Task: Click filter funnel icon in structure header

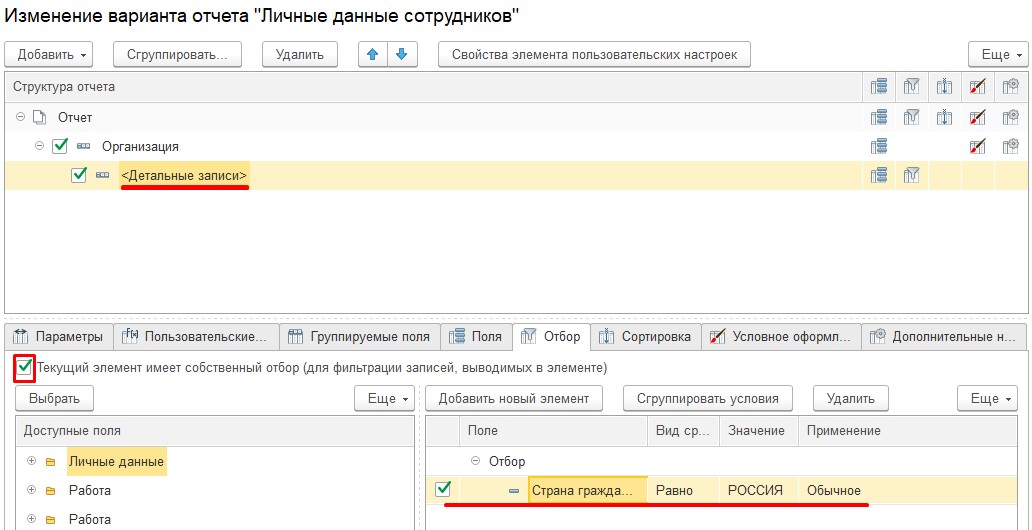Action: click(912, 86)
